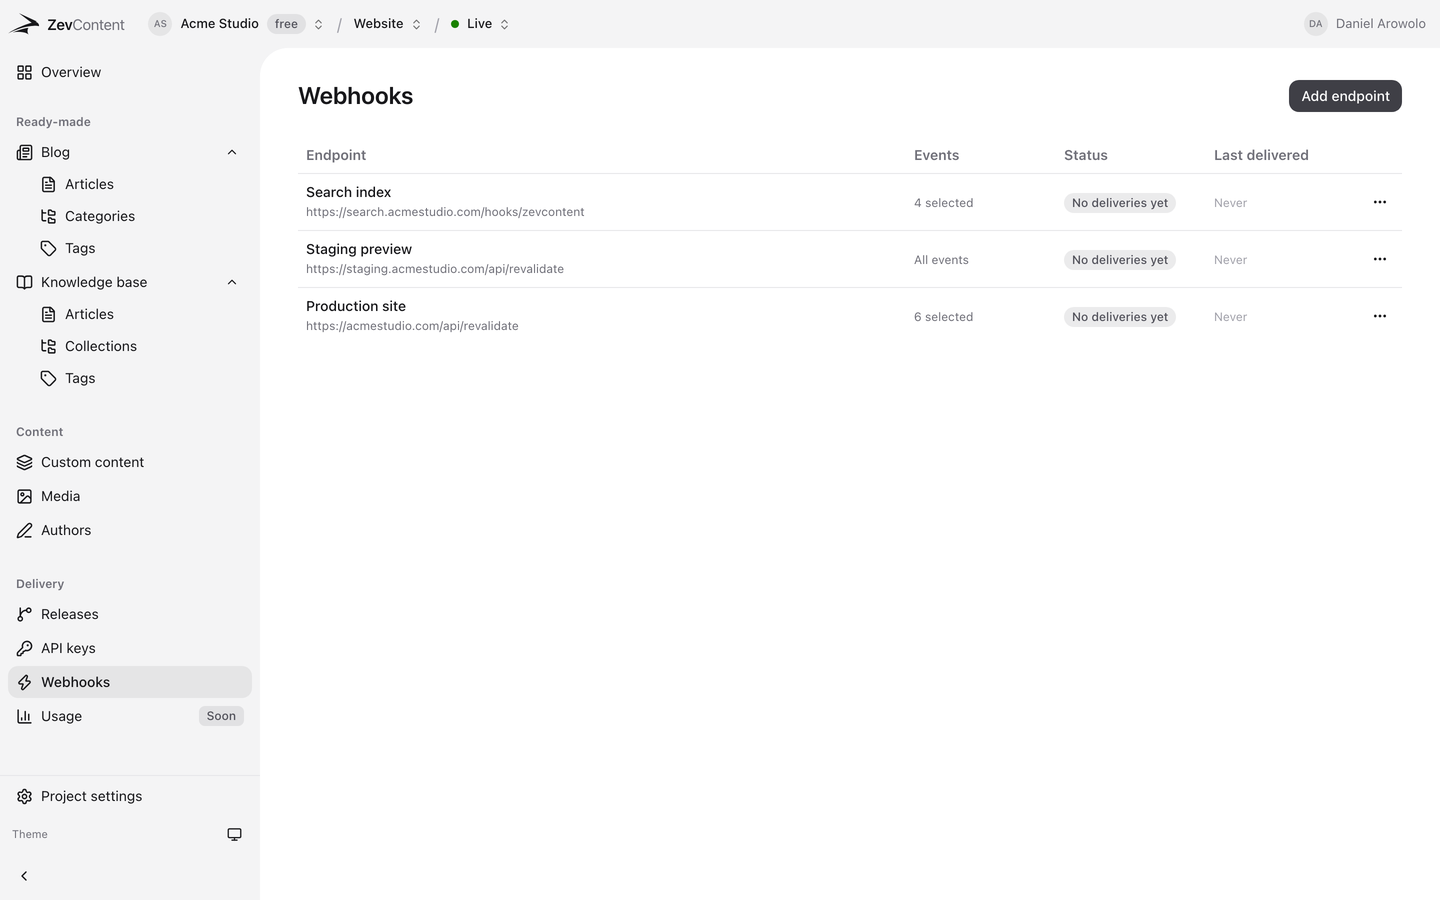Click the ZevContent logo

pos(66,24)
